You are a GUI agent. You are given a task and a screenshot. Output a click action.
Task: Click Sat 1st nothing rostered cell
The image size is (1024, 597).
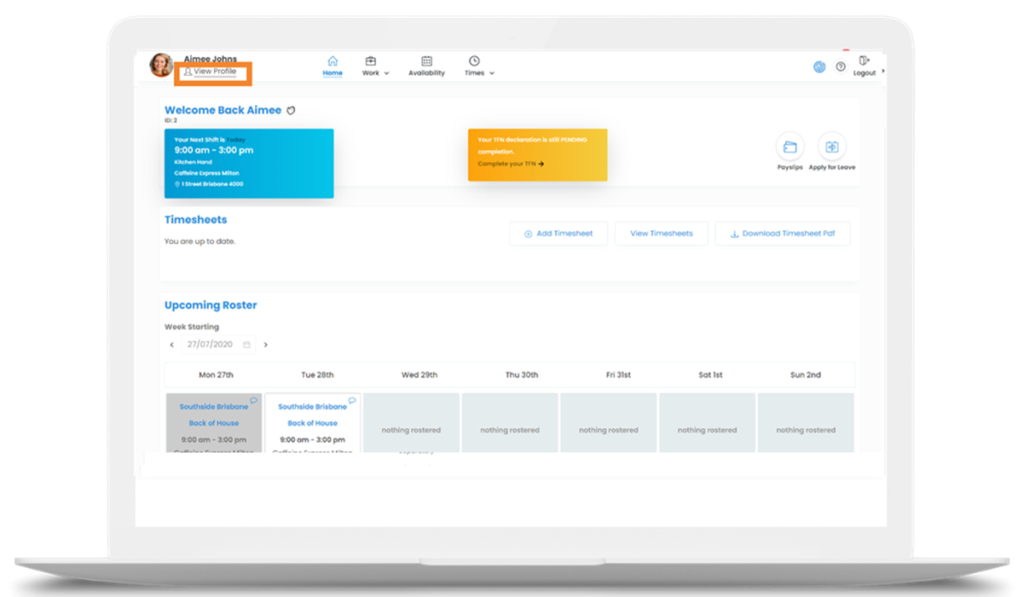click(x=707, y=423)
